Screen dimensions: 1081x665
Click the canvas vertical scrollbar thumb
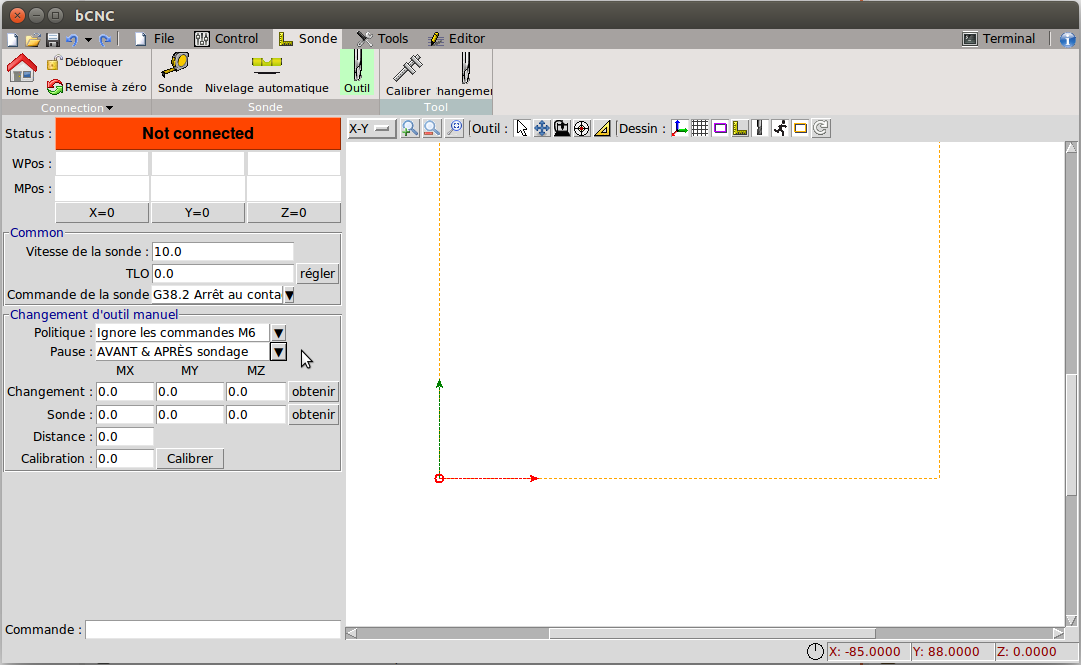click(x=1071, y=434)
